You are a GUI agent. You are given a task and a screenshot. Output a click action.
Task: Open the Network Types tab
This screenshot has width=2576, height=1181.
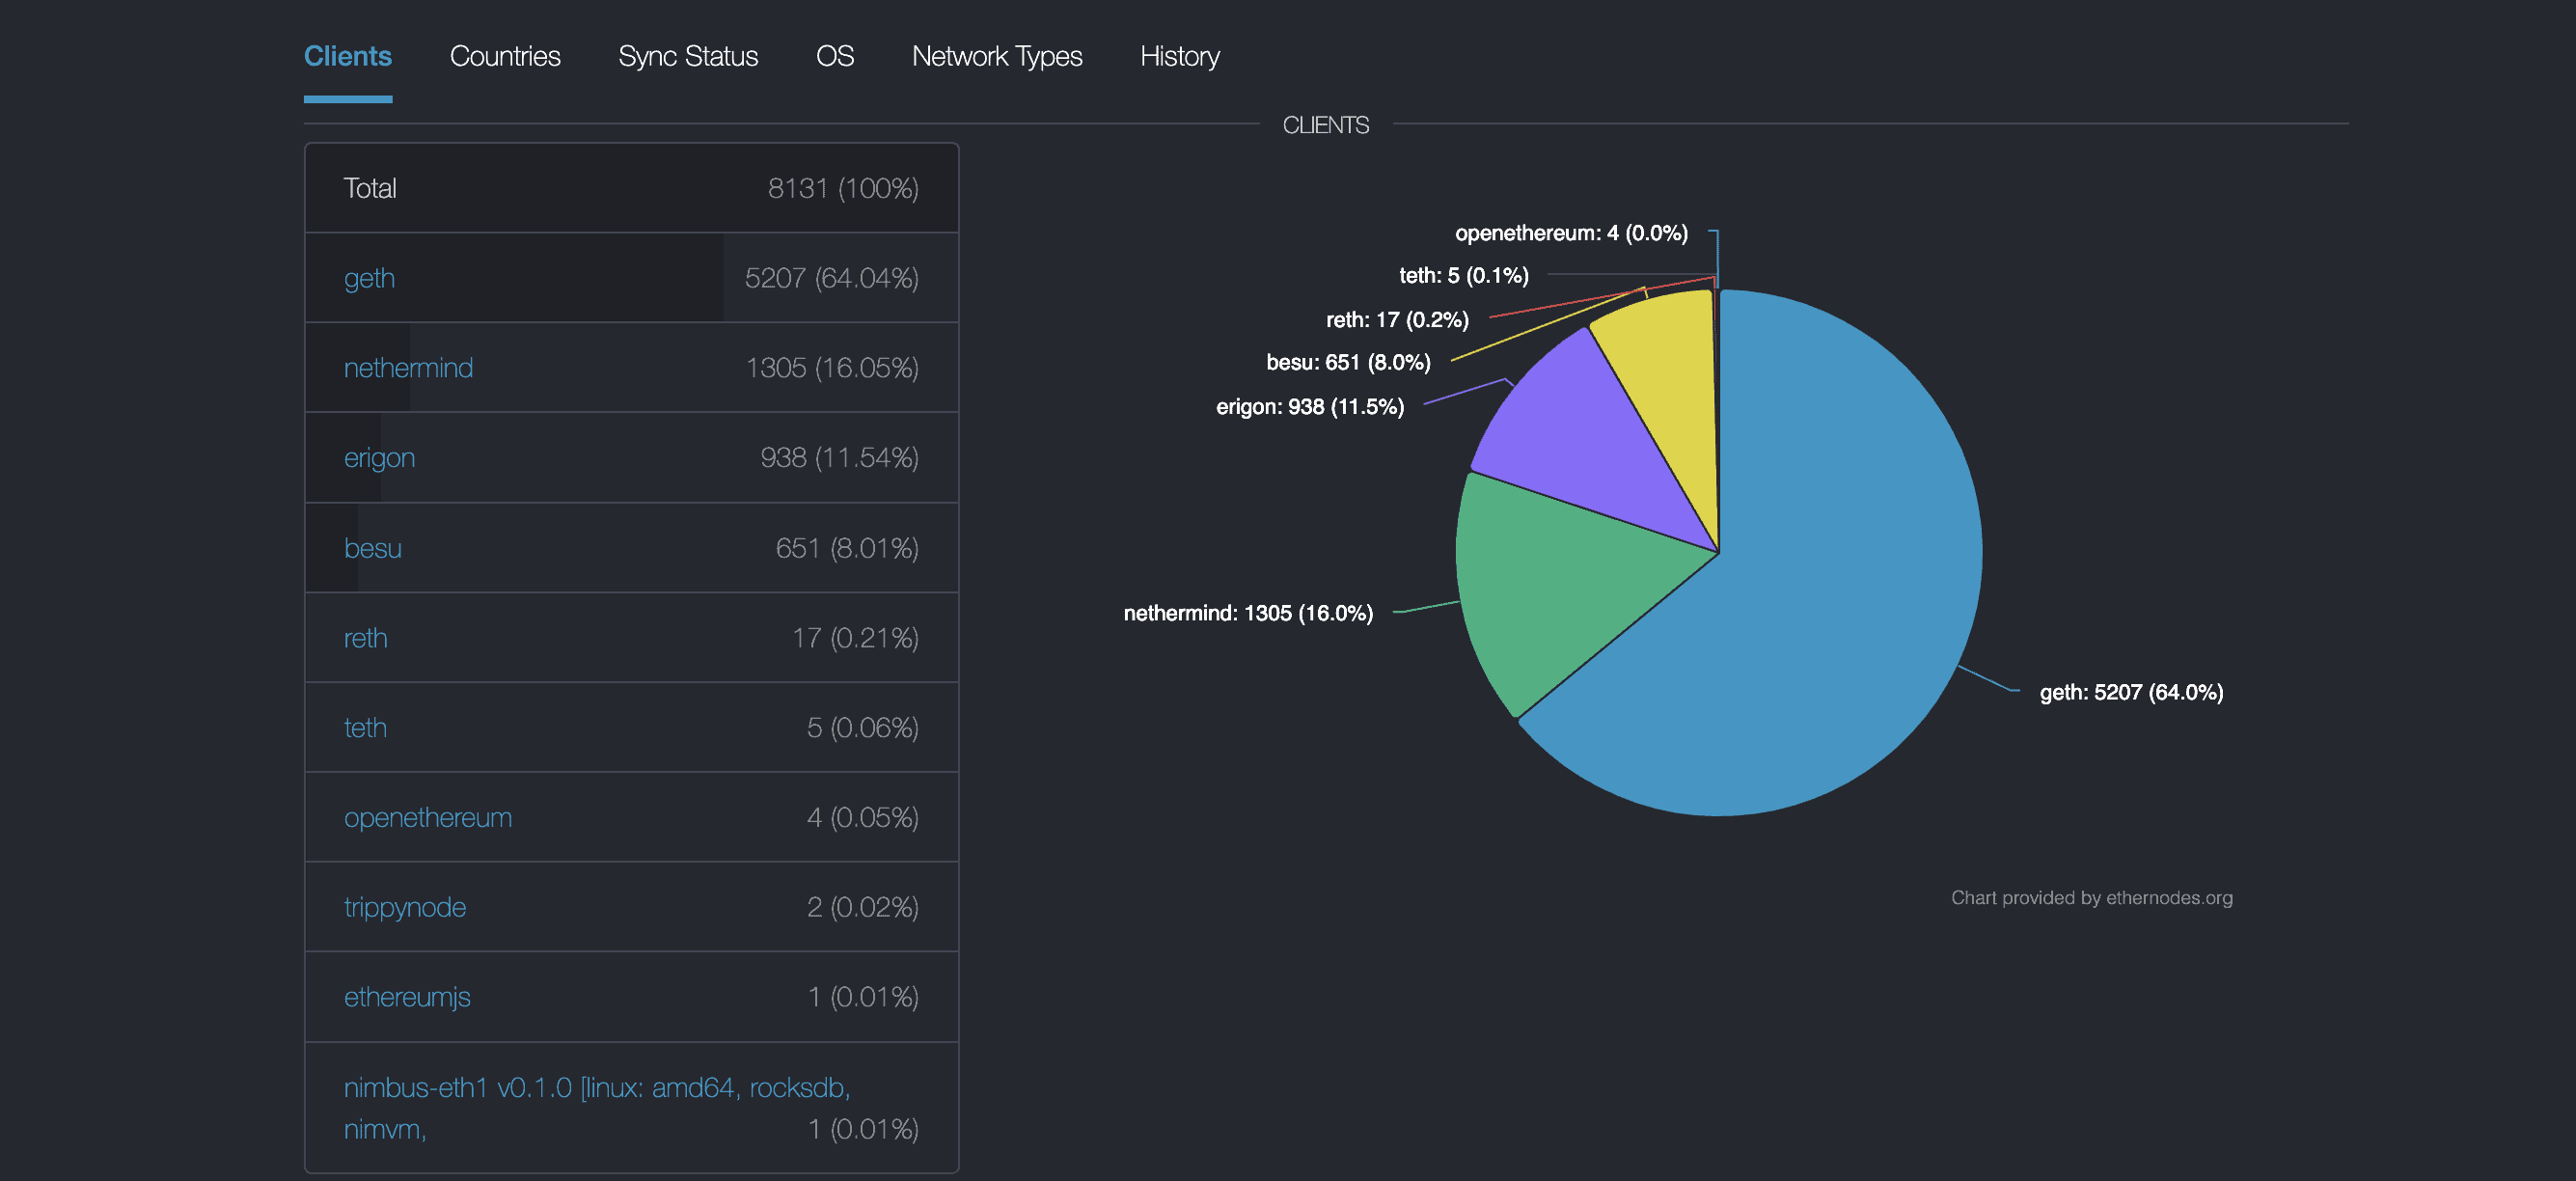pyautogui.click(x=996, y=56)
